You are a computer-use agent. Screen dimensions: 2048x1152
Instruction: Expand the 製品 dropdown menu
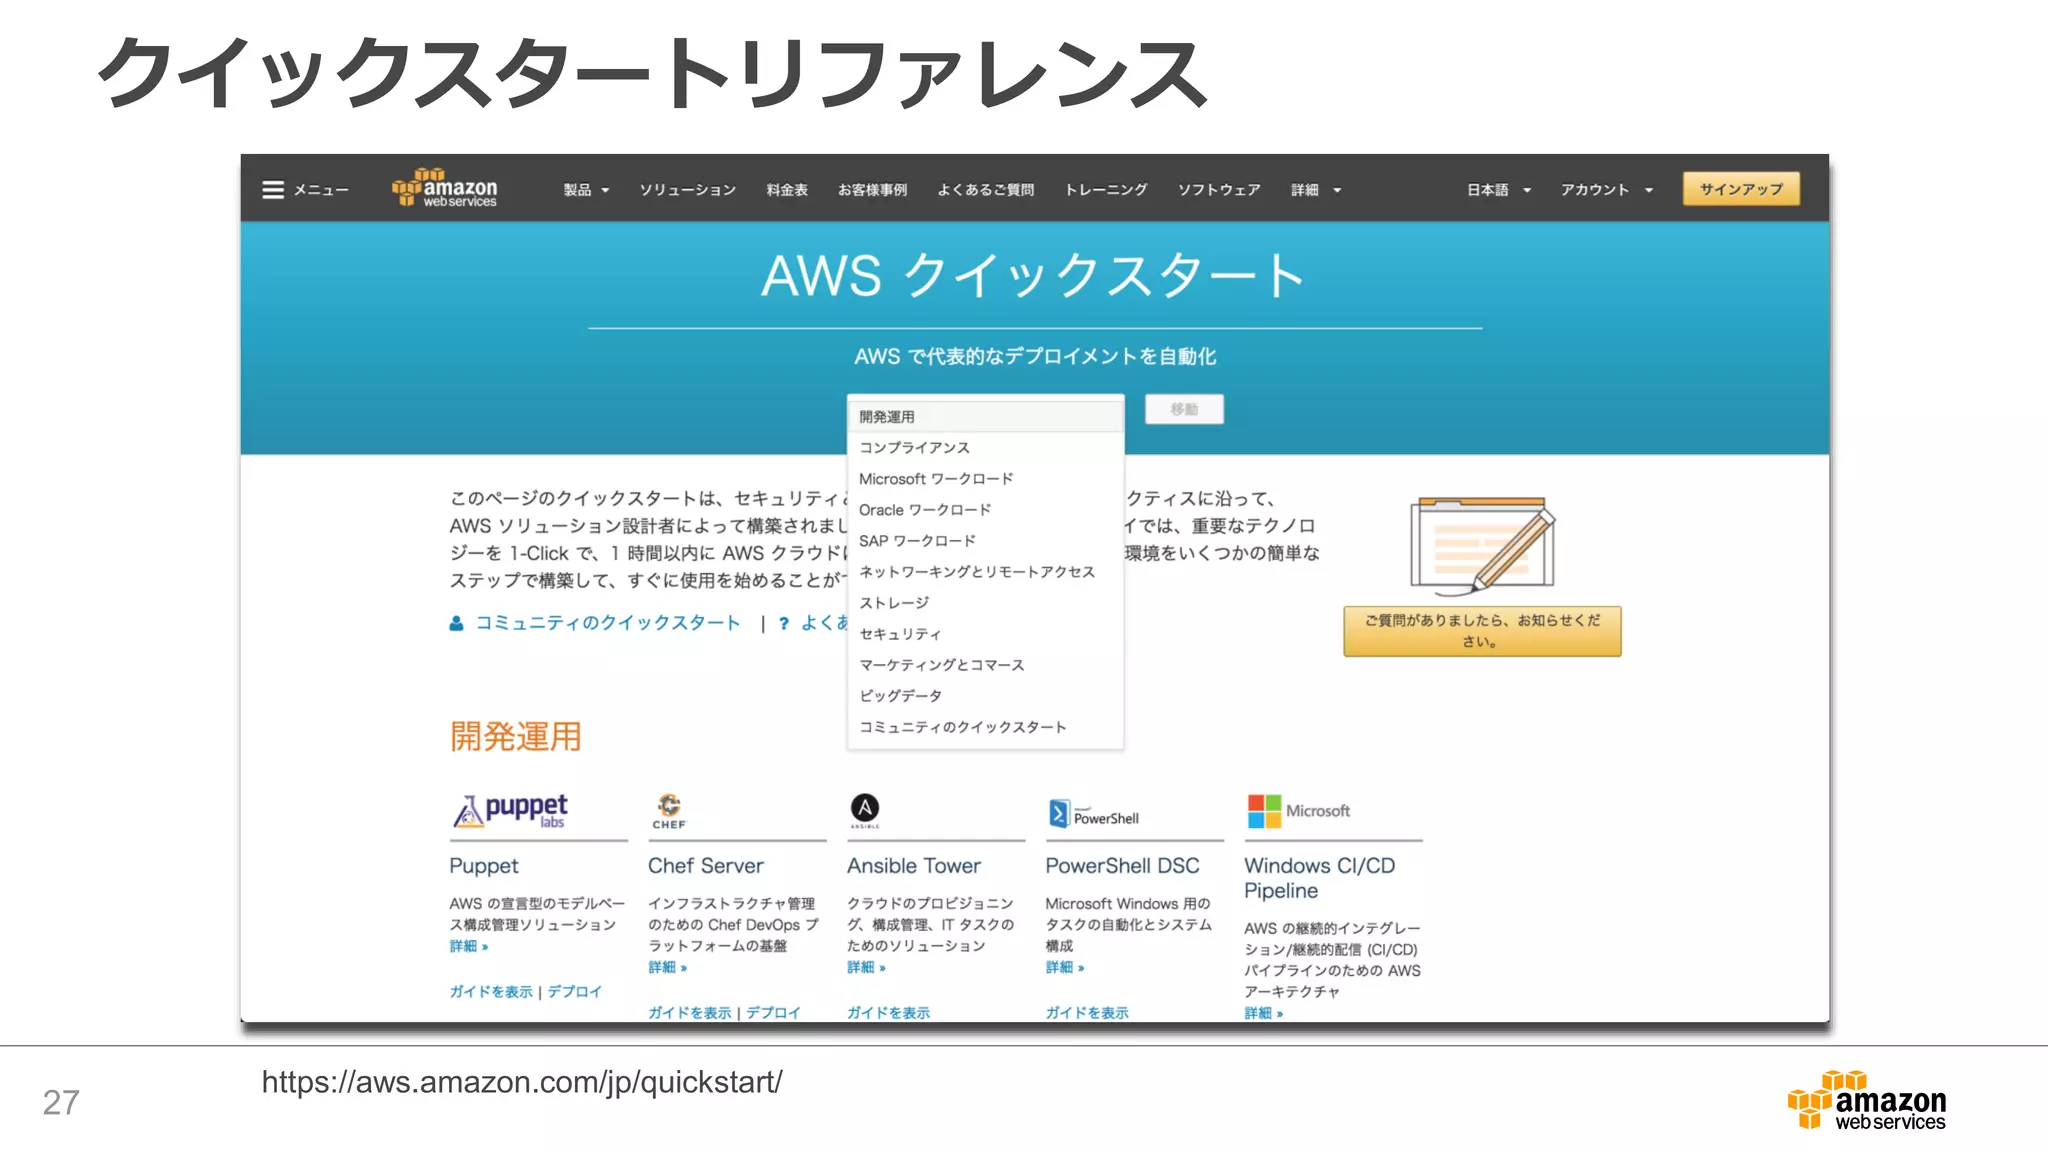coord(586,190)
